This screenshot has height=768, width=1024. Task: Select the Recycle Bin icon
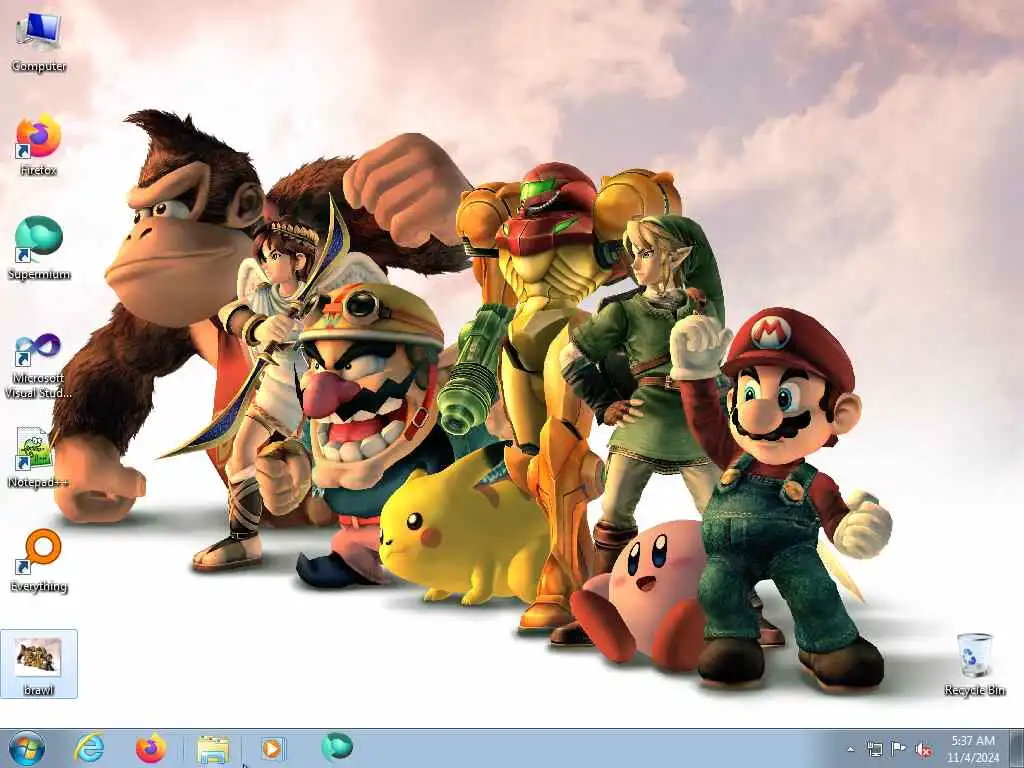(x=974, y=664)
